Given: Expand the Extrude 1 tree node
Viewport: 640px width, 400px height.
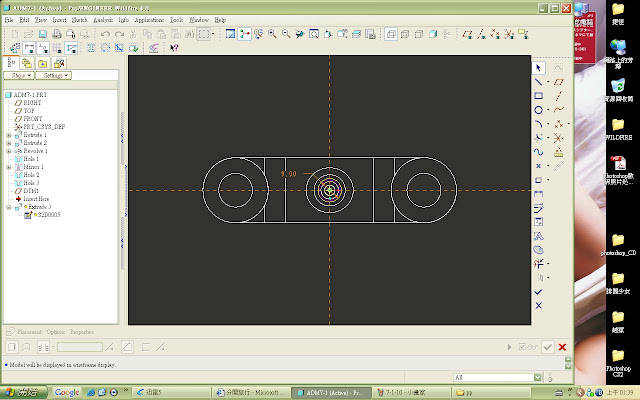Looking at the screenshot, I should pos(8,135).
